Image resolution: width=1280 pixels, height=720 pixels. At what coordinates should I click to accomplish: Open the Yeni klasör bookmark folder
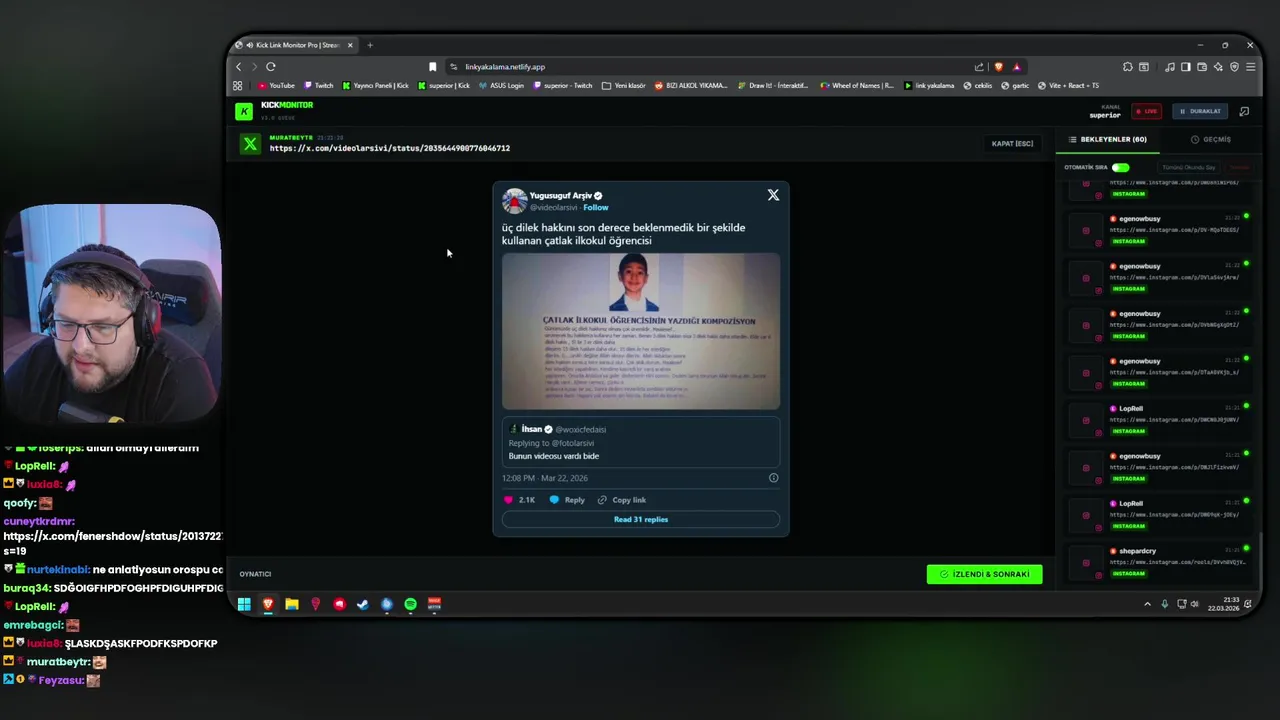tap(624, 86)
